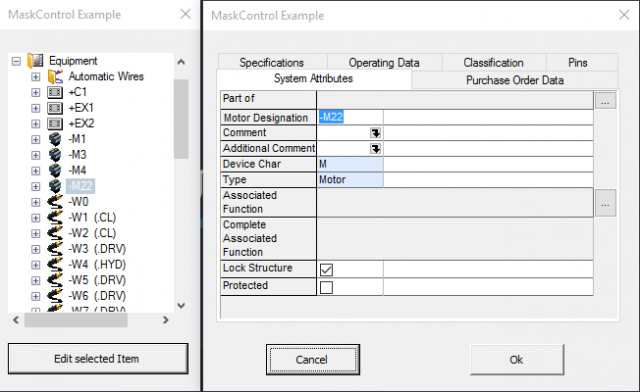Select the Automatic Wires folder icon

tap(55, 76)
